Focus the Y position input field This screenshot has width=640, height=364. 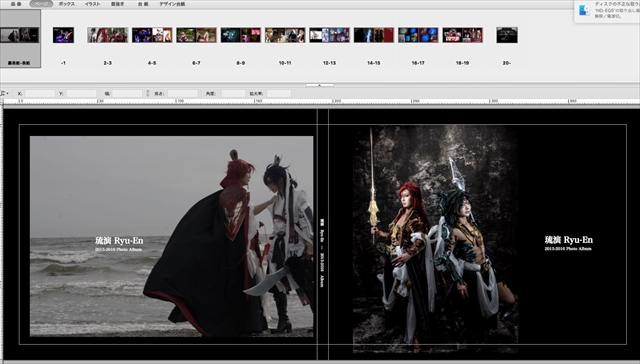pyautogui.click(x=82, y=93)
